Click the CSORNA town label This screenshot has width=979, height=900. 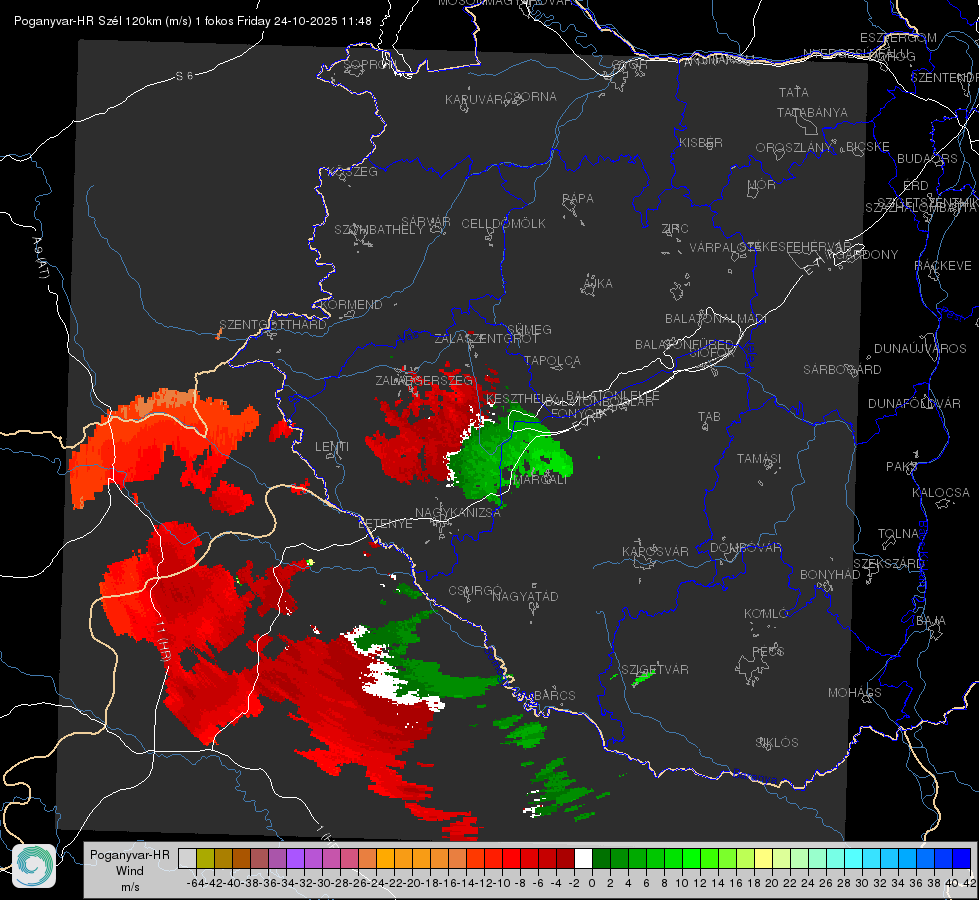click(530, 97)
